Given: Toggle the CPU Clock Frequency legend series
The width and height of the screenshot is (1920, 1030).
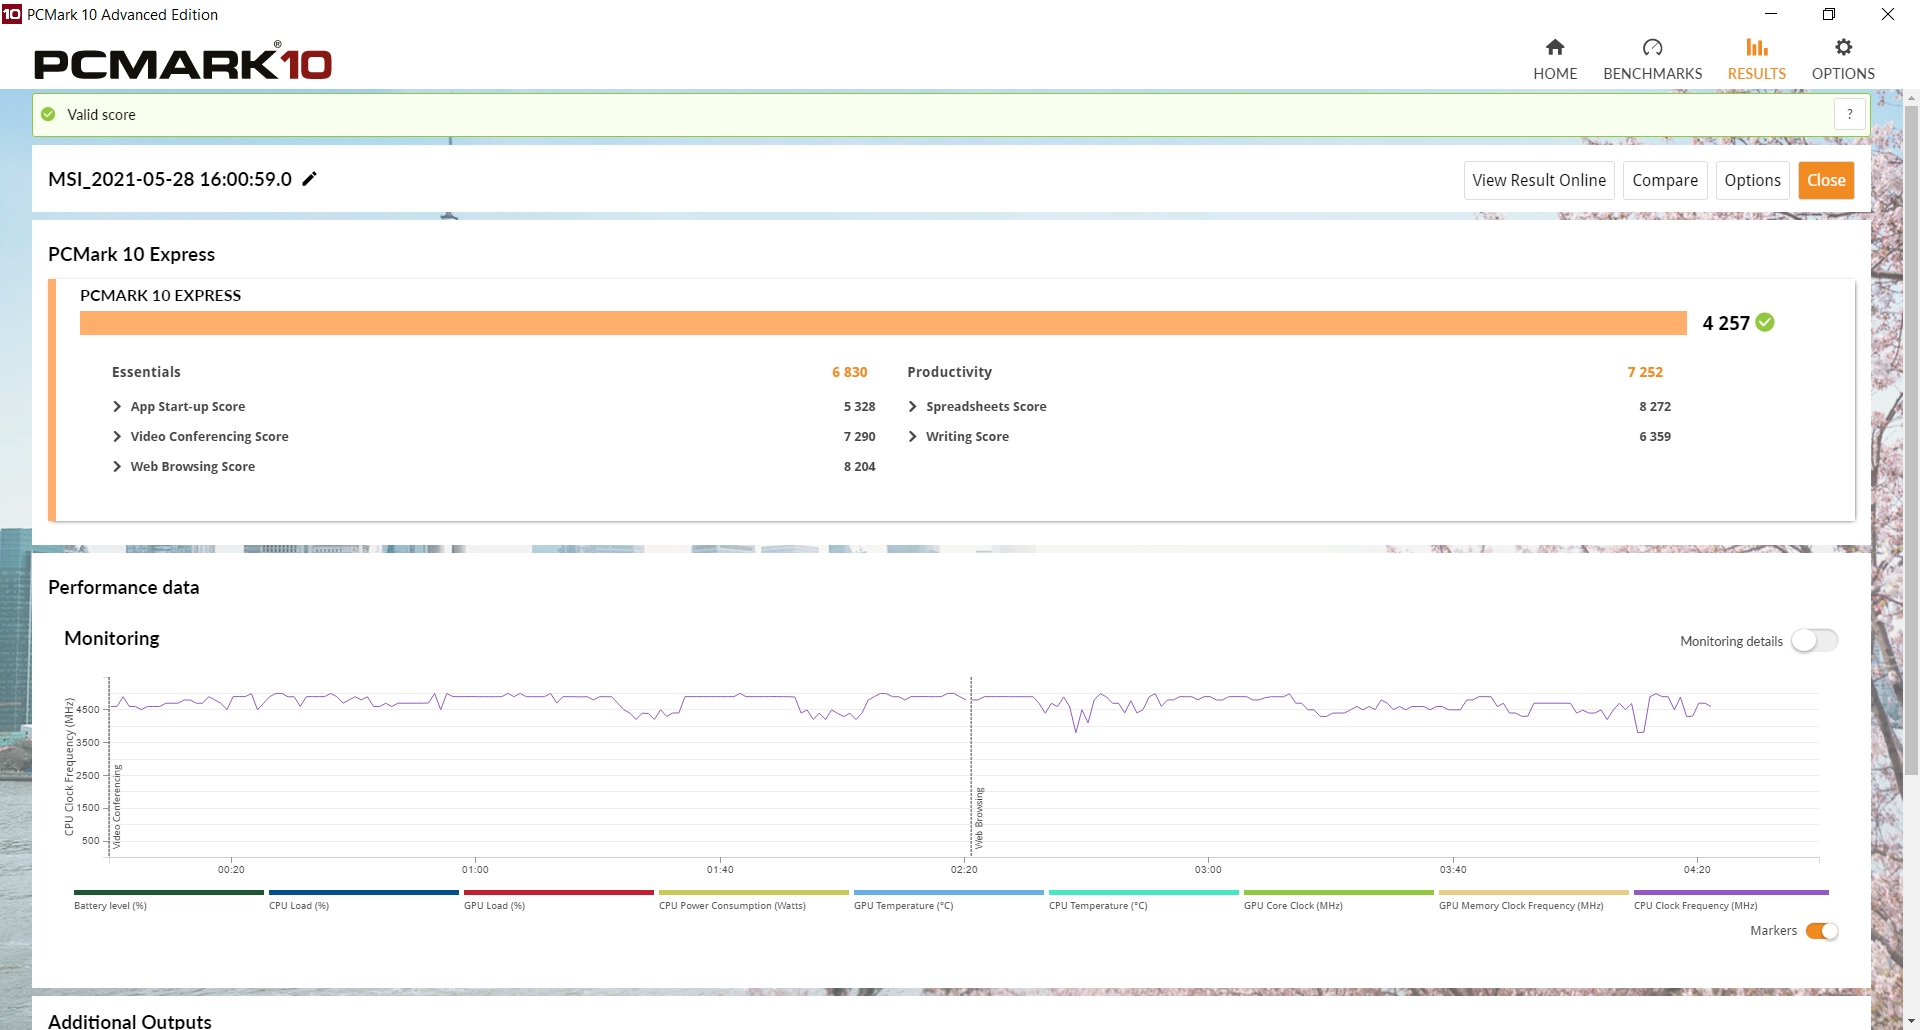Looking at the screenshot, I should [x=1730, y=893].
